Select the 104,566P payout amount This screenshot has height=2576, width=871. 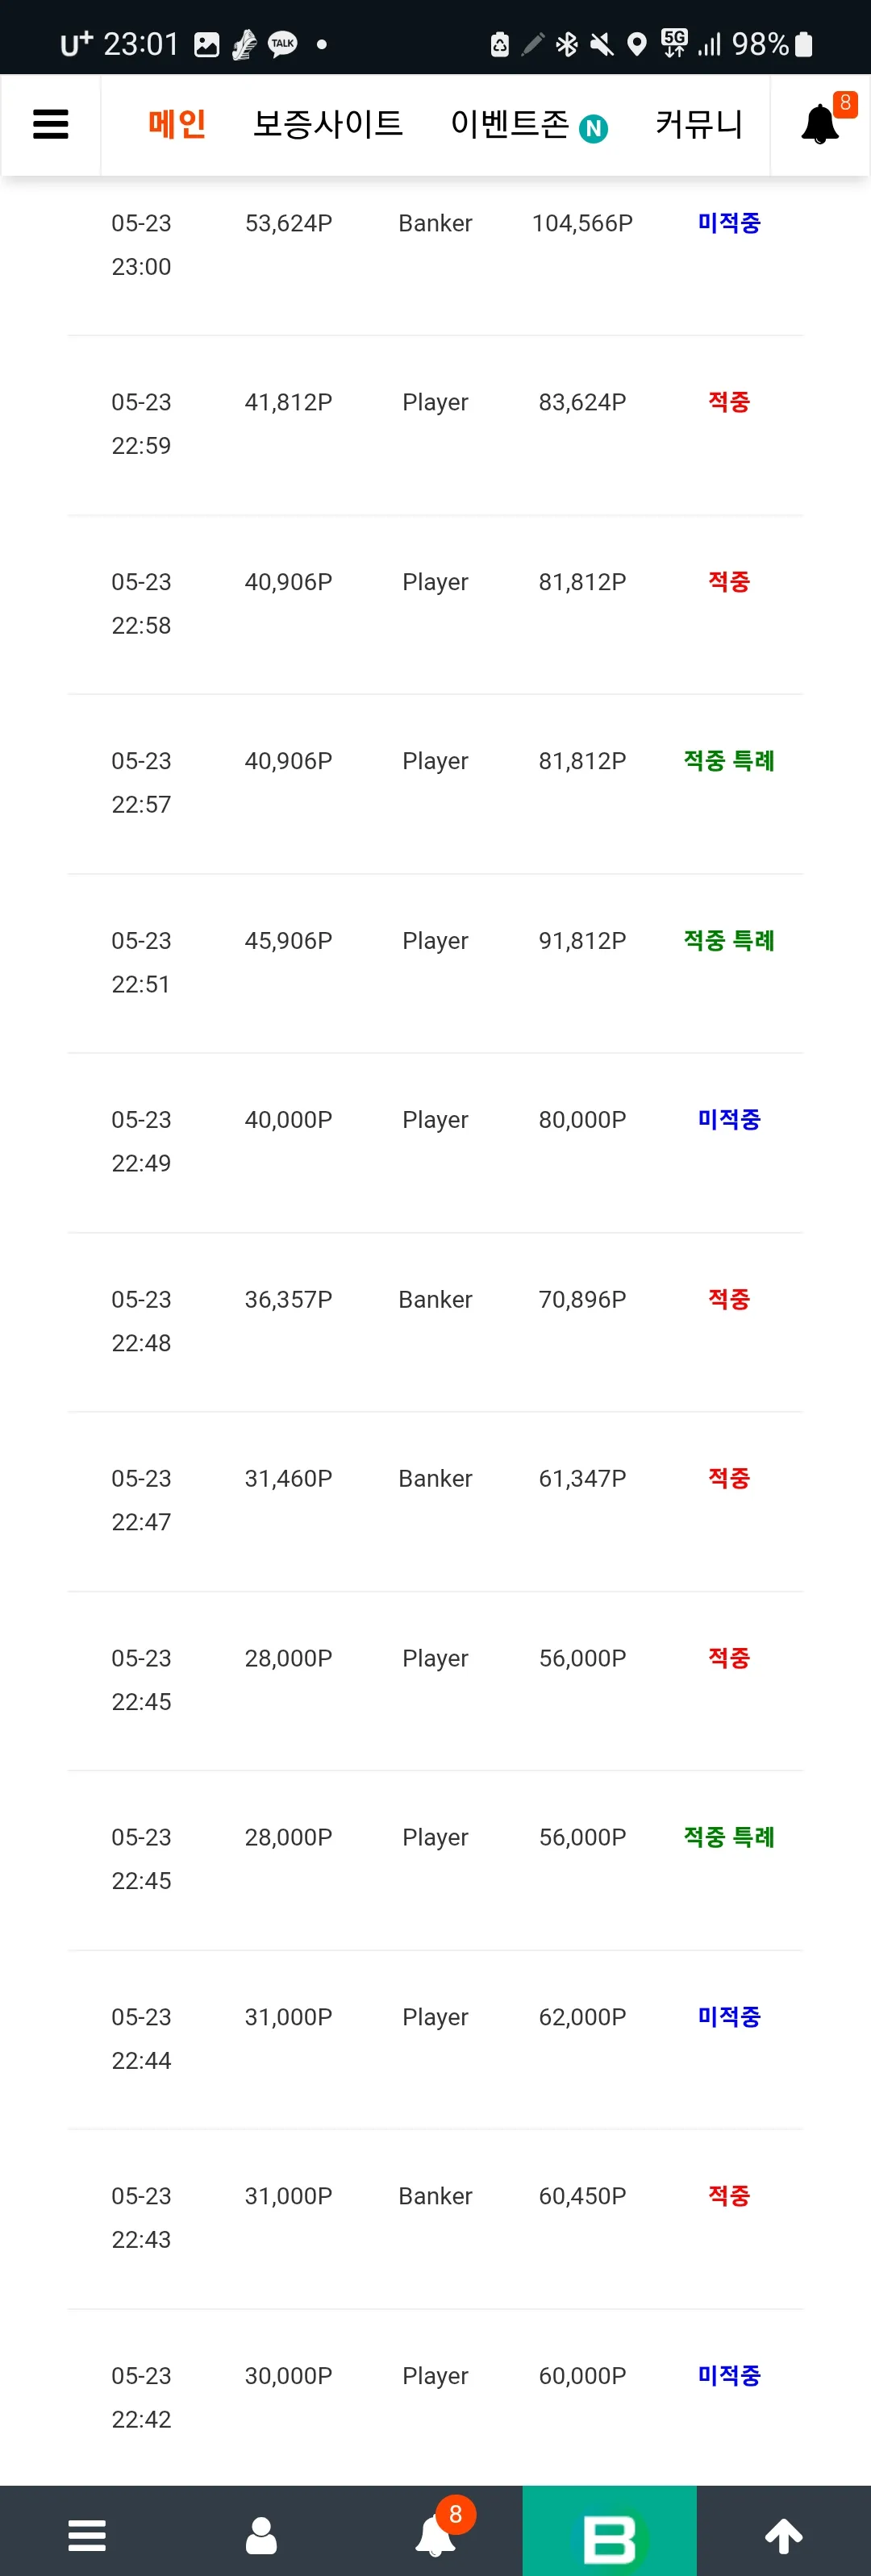point(582,223)
